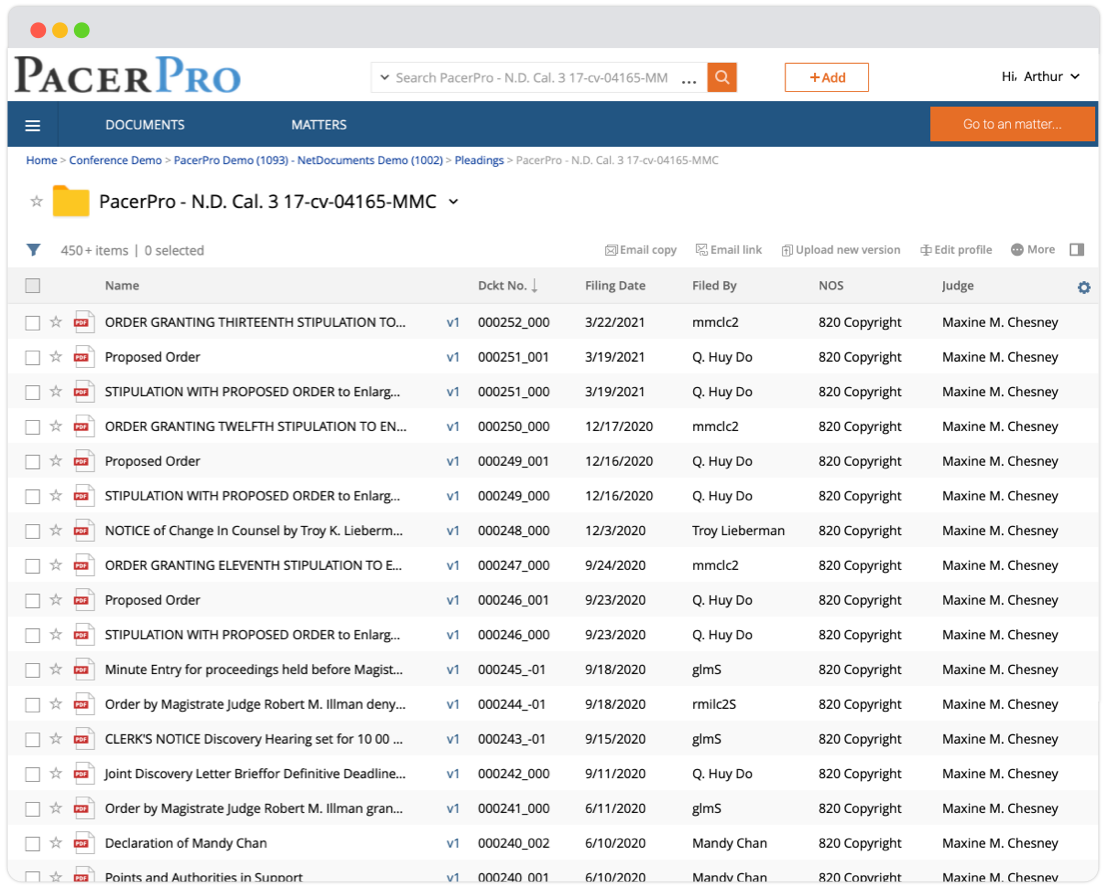
Task: Open the Hi, Arthur user menu
Action: 1040,76
